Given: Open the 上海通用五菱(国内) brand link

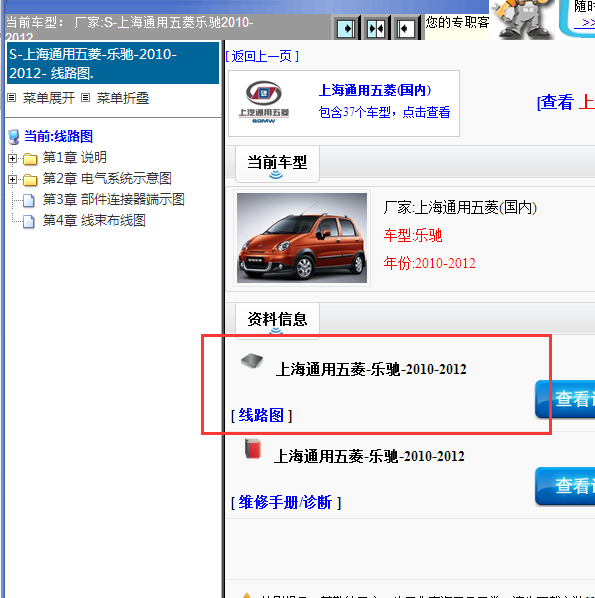Looking at the screenshot, I should tap(375, 90).
